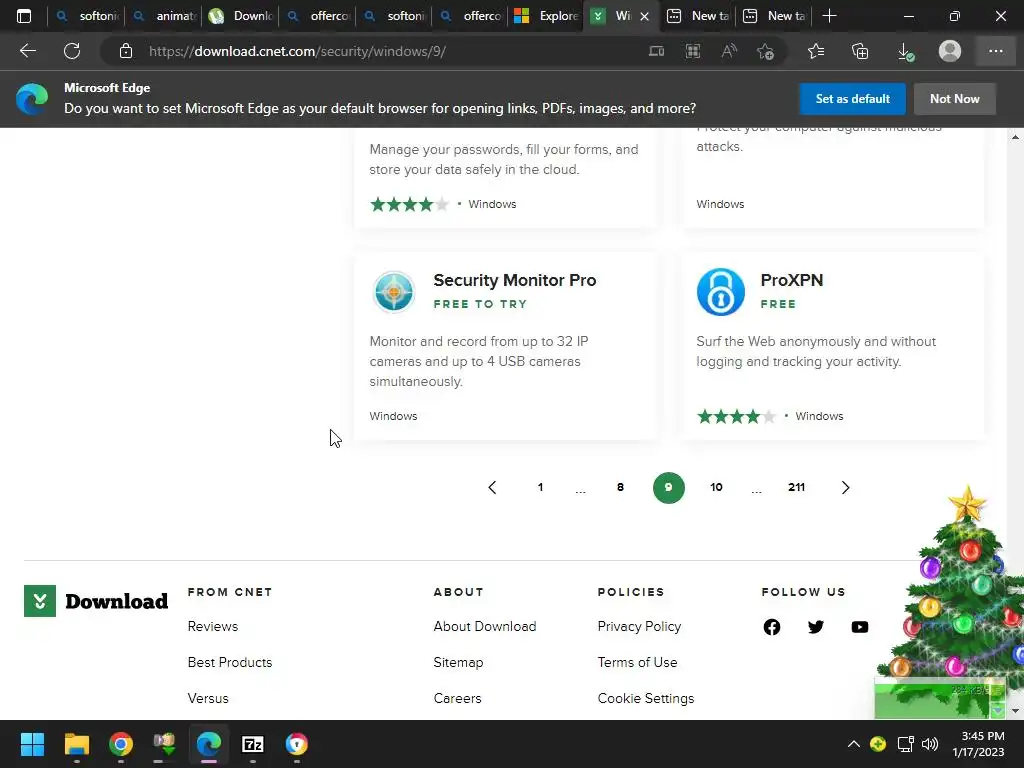Image resolution: width=1024 pixels, height=768 pixels.
Task: Show hidden tray icons
Action: click(854, 744)
